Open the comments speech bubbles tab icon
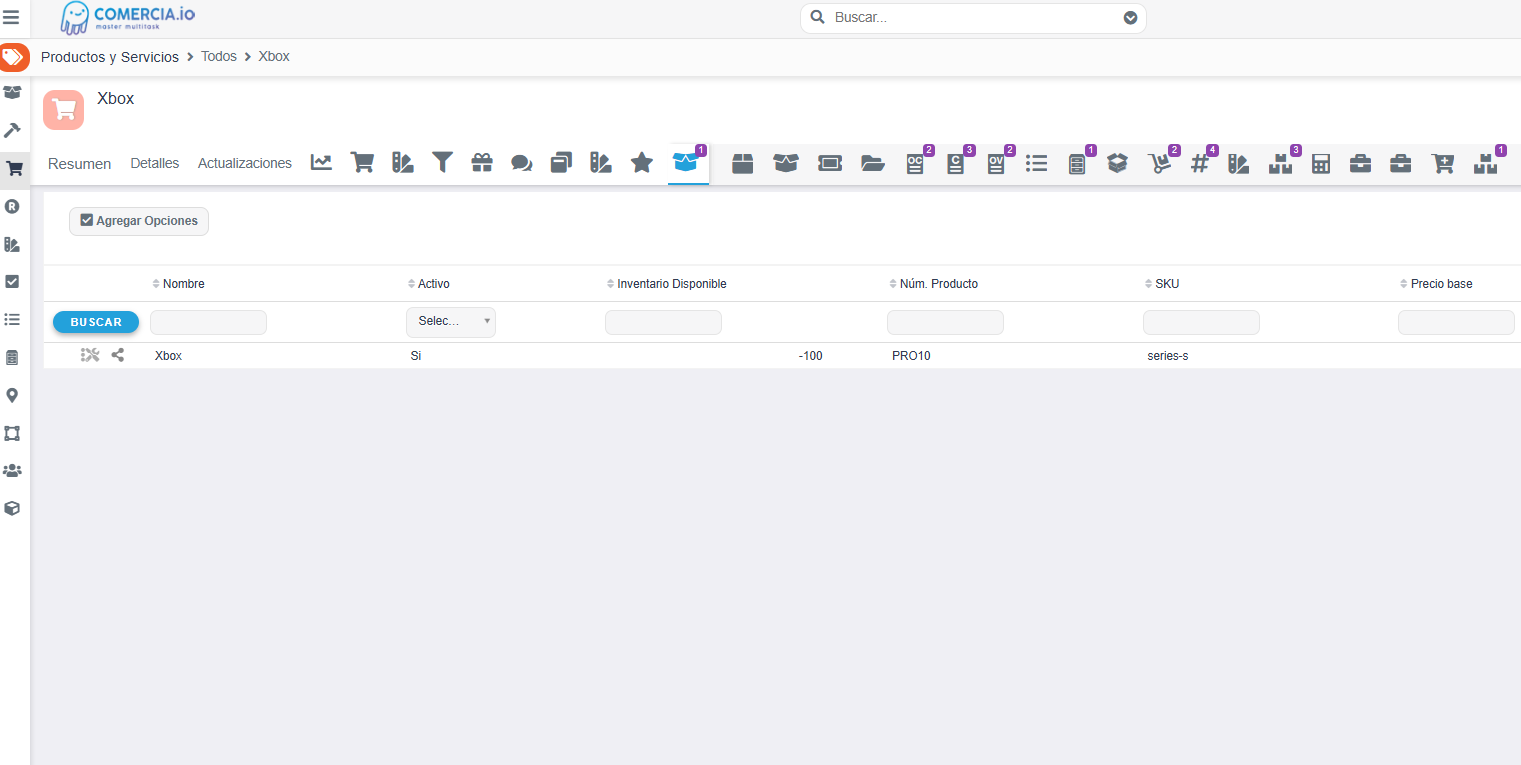Image resolution: width=1521 pixels, height=765 pixels. click(x=522, y=162)
